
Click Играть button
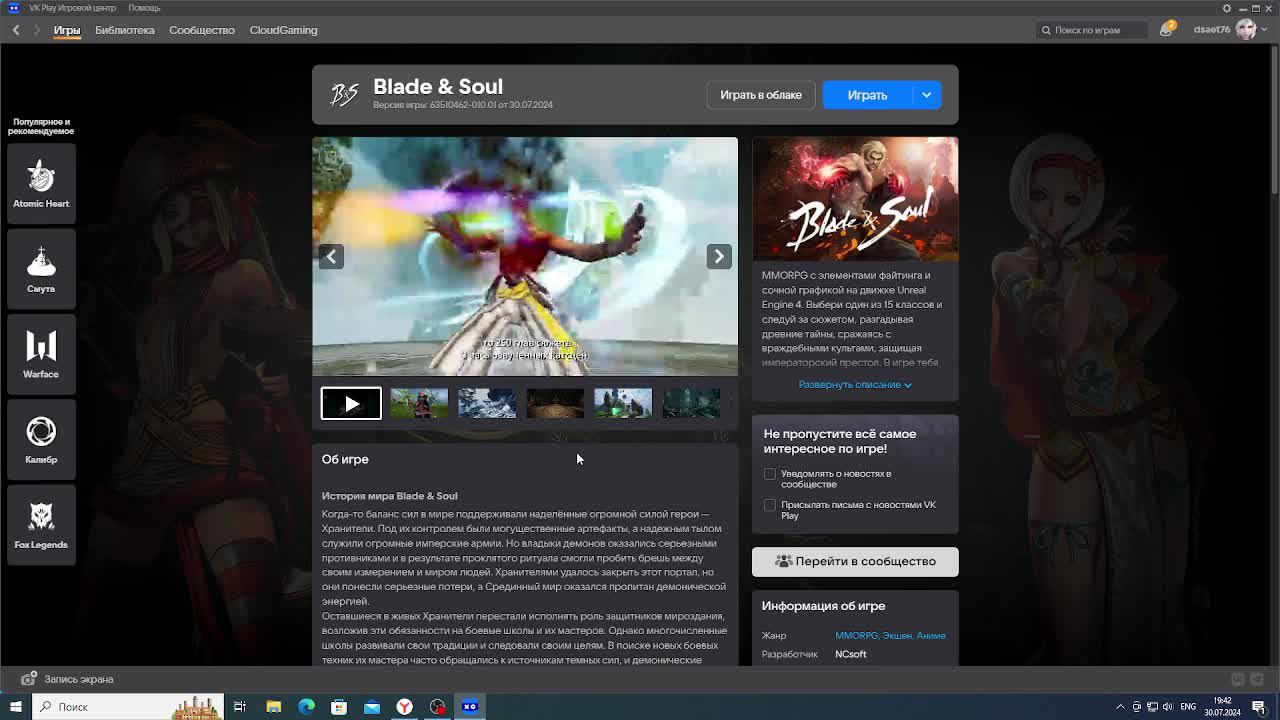tap(867, 95)
